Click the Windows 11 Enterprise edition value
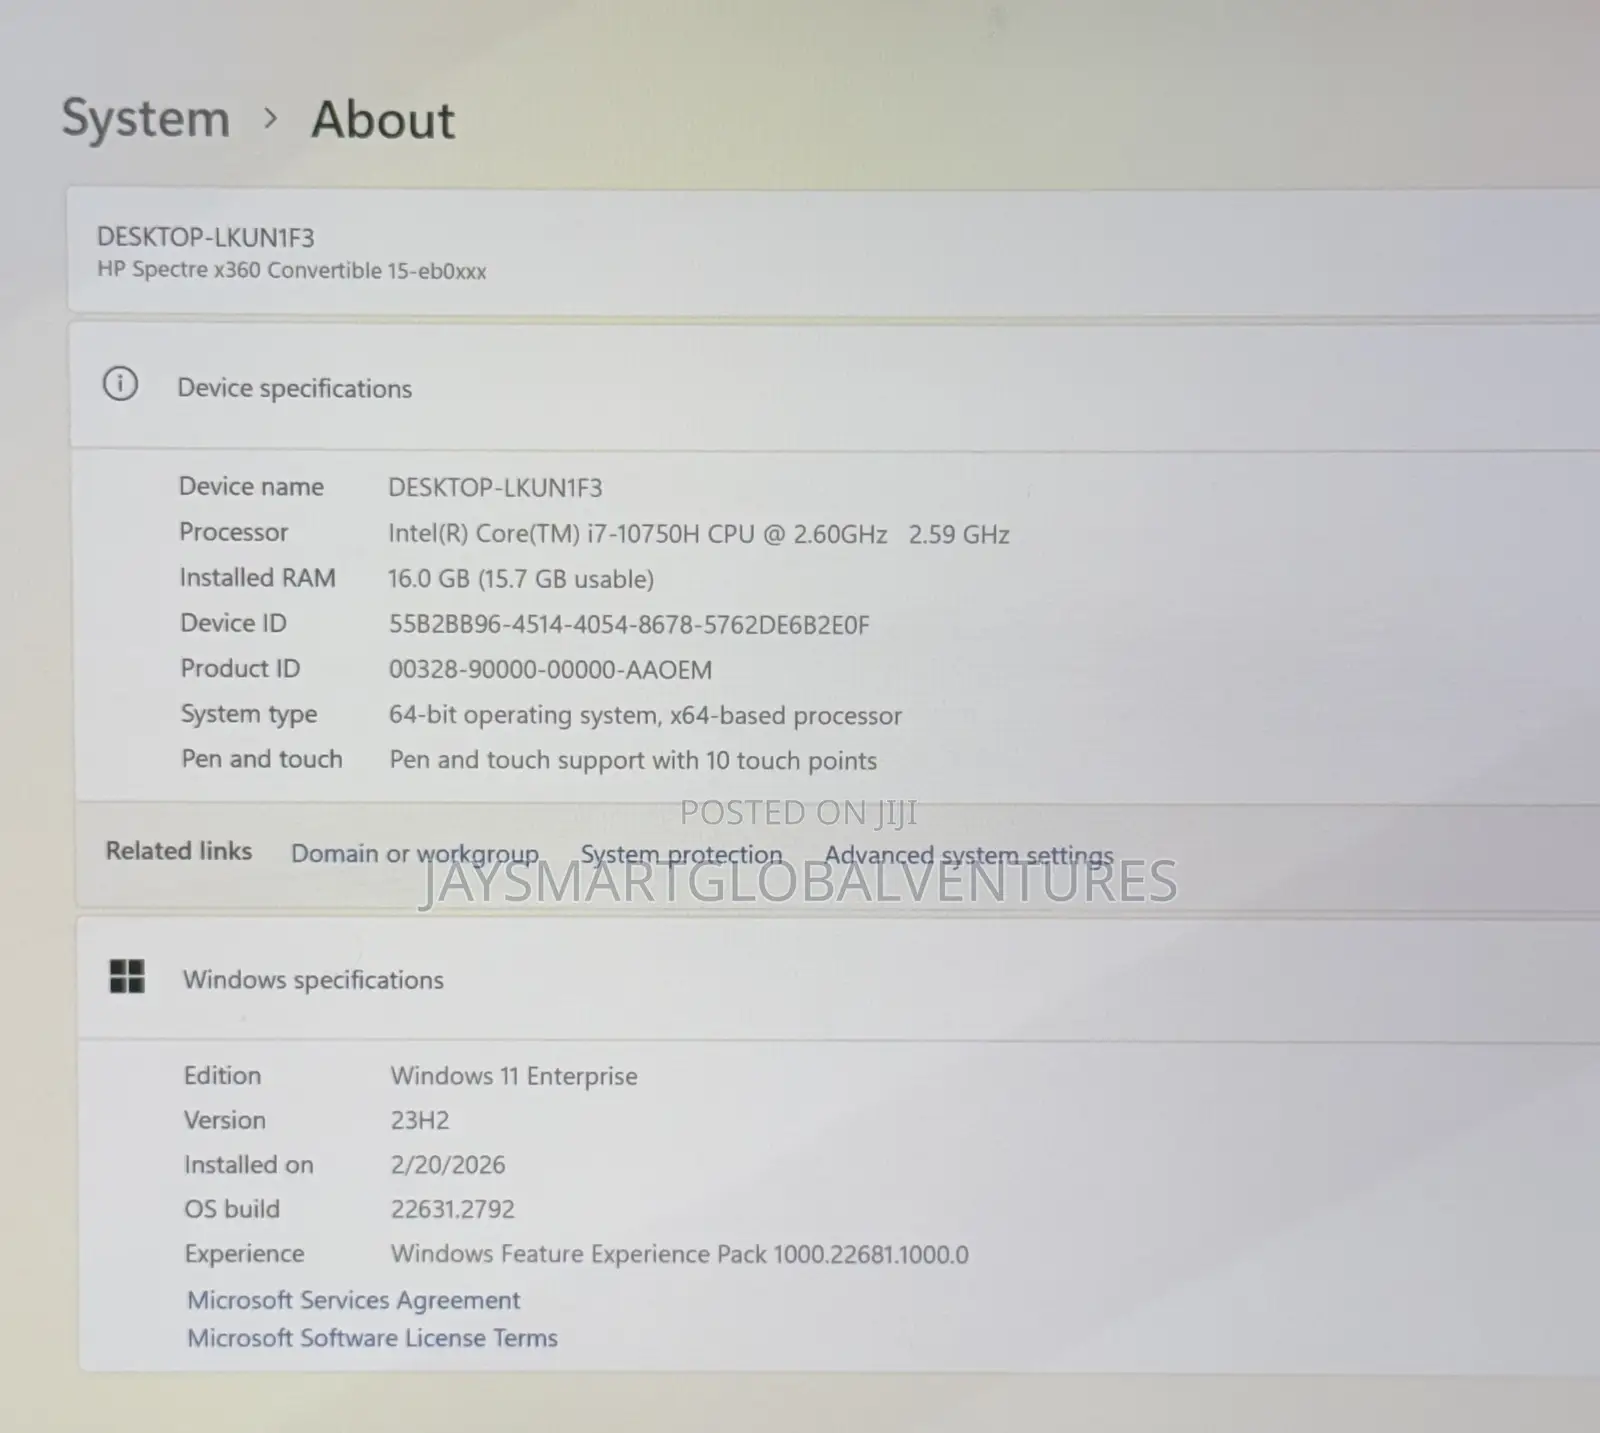Screen dimensions: 1600x1433 [x=514, y=1076]
